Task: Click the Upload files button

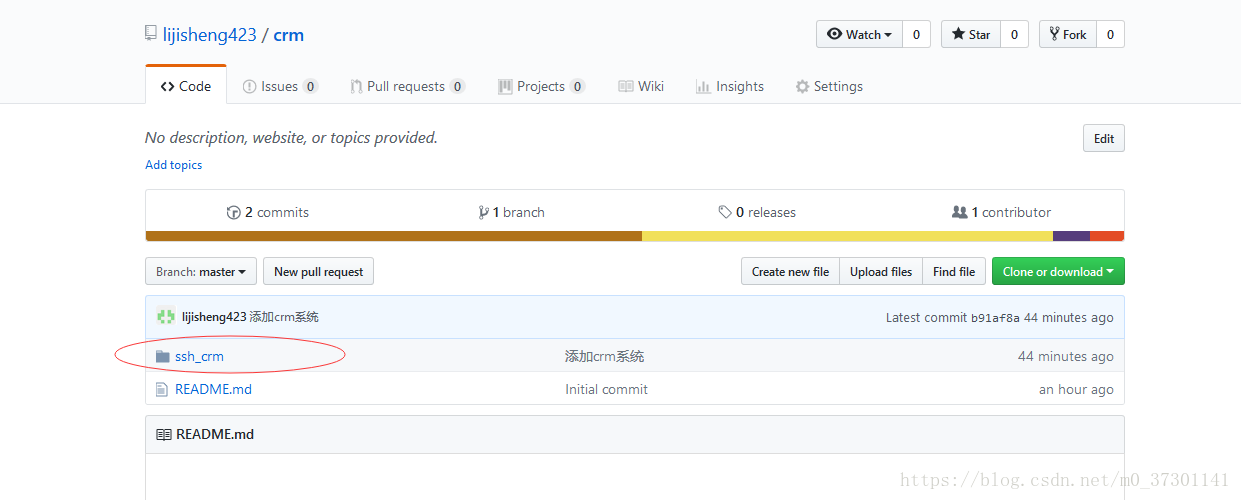Action: 881,271
